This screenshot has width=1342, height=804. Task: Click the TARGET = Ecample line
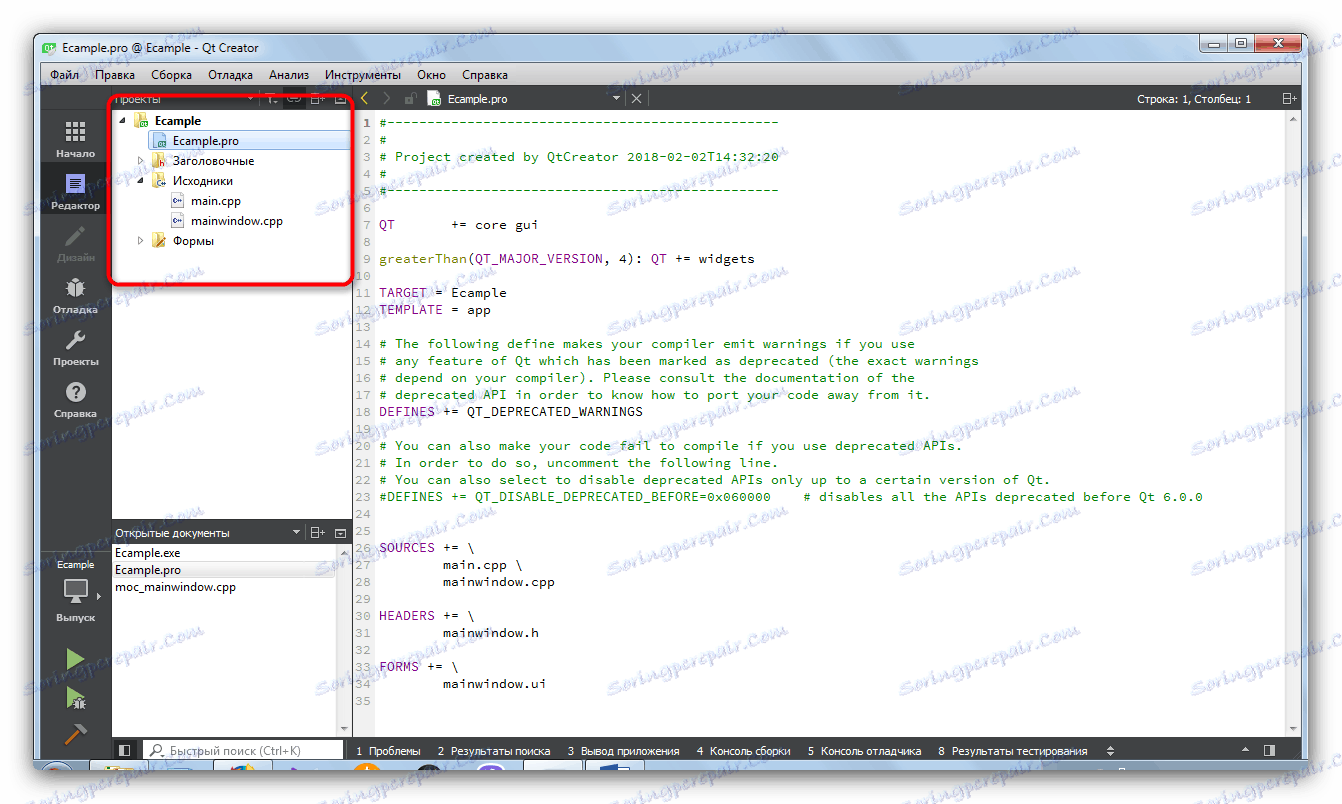[442, 293]
